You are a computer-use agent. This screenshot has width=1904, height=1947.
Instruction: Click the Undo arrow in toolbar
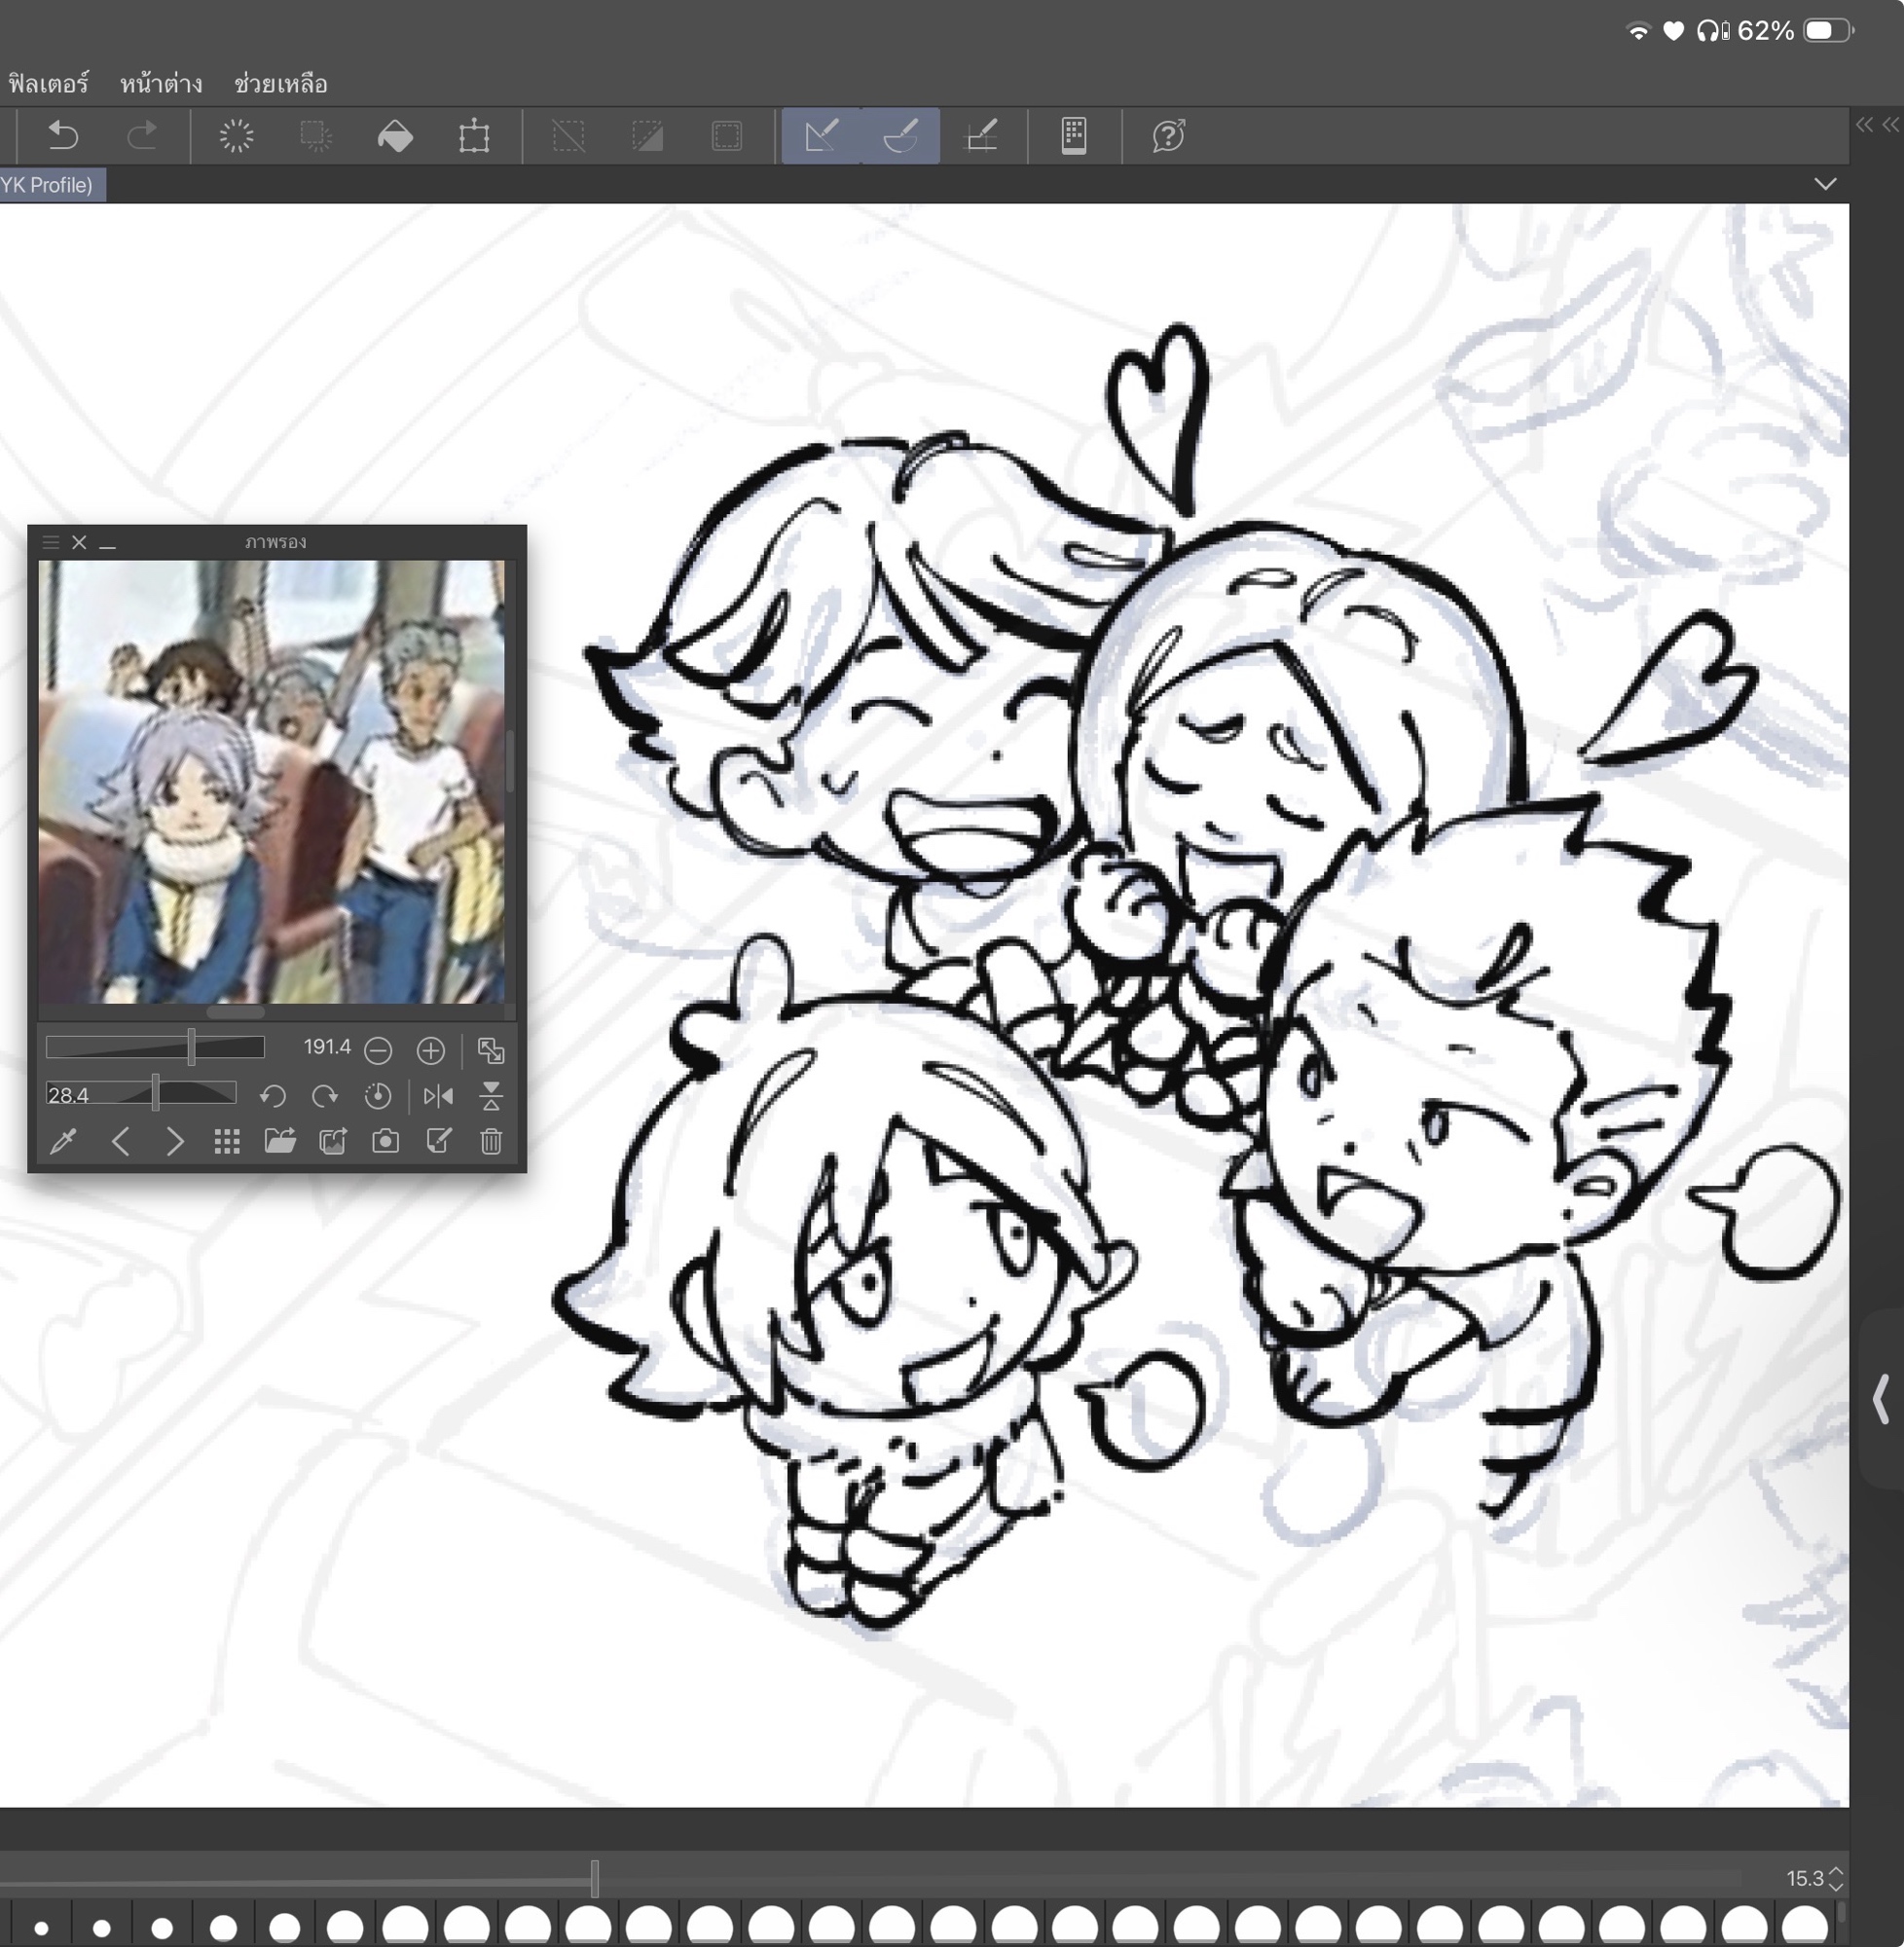(x=63, y=135)
